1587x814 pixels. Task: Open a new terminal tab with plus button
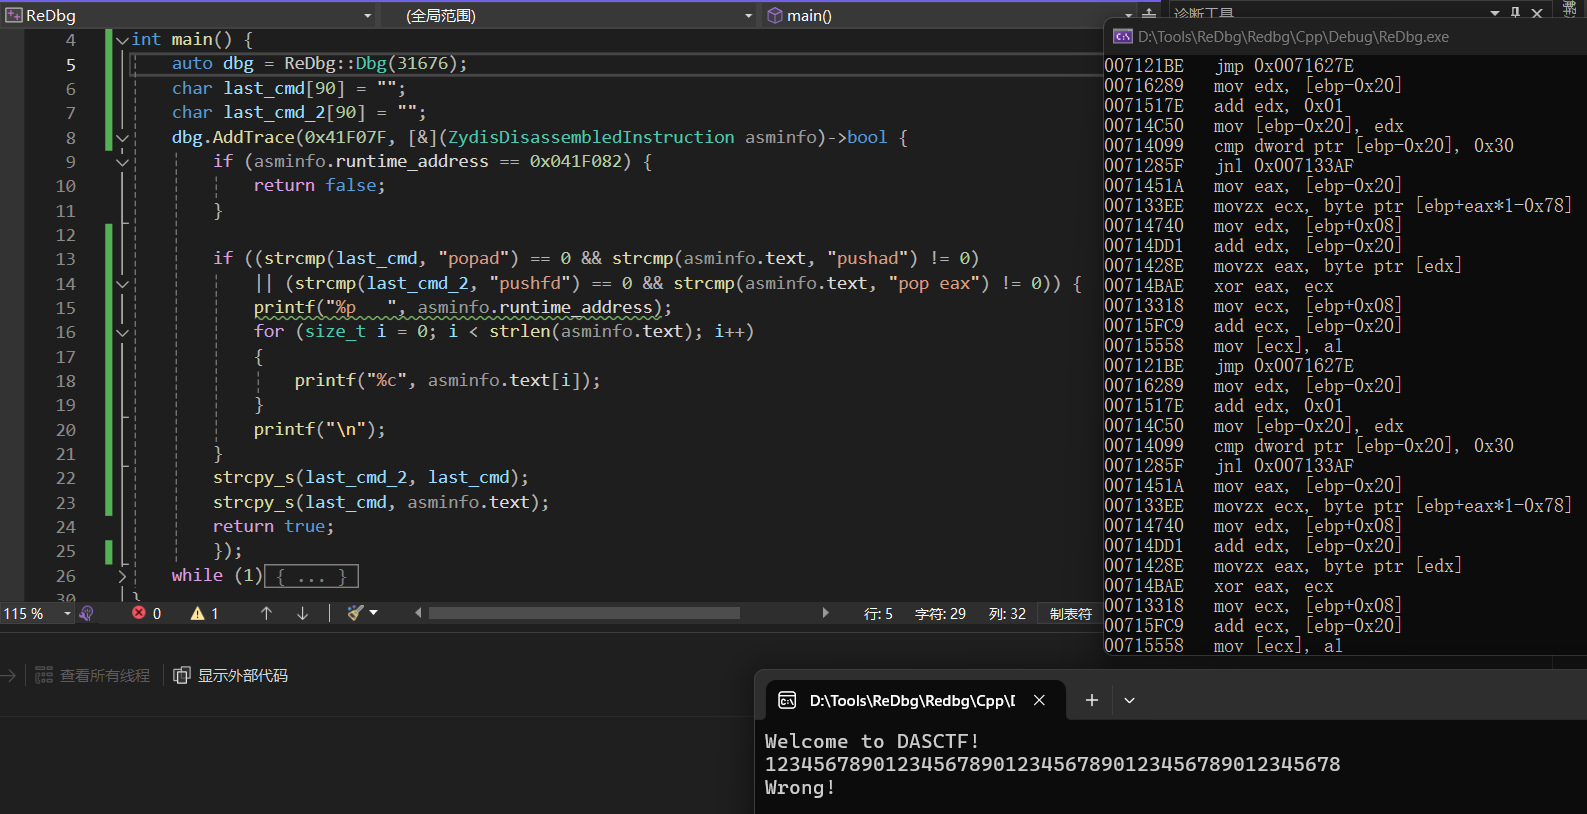[x=1092, y=700]
